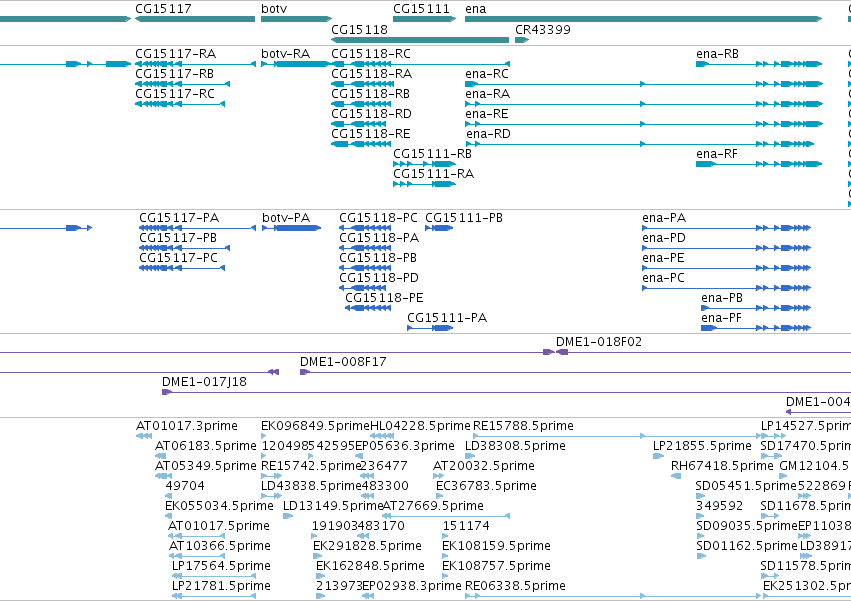
Task: Select the ena-RC transcript label
Action: 487,74
